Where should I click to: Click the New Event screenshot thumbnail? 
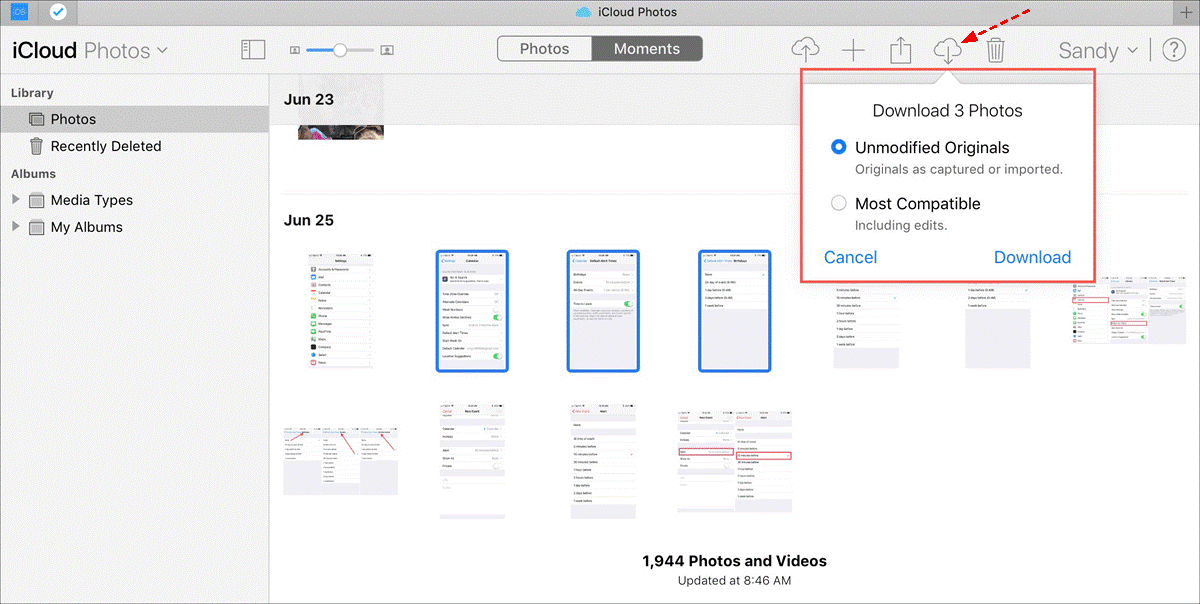coord(472,462)
